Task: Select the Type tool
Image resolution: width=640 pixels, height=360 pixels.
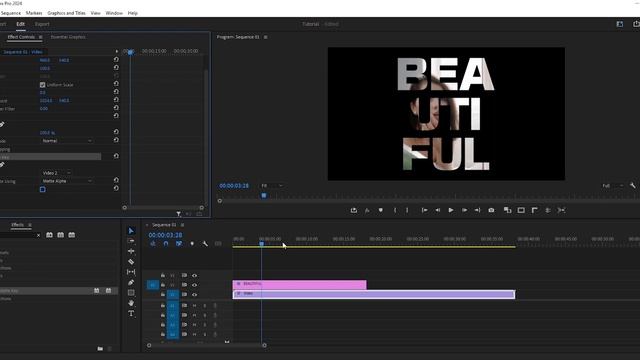Action: (131, 313)
